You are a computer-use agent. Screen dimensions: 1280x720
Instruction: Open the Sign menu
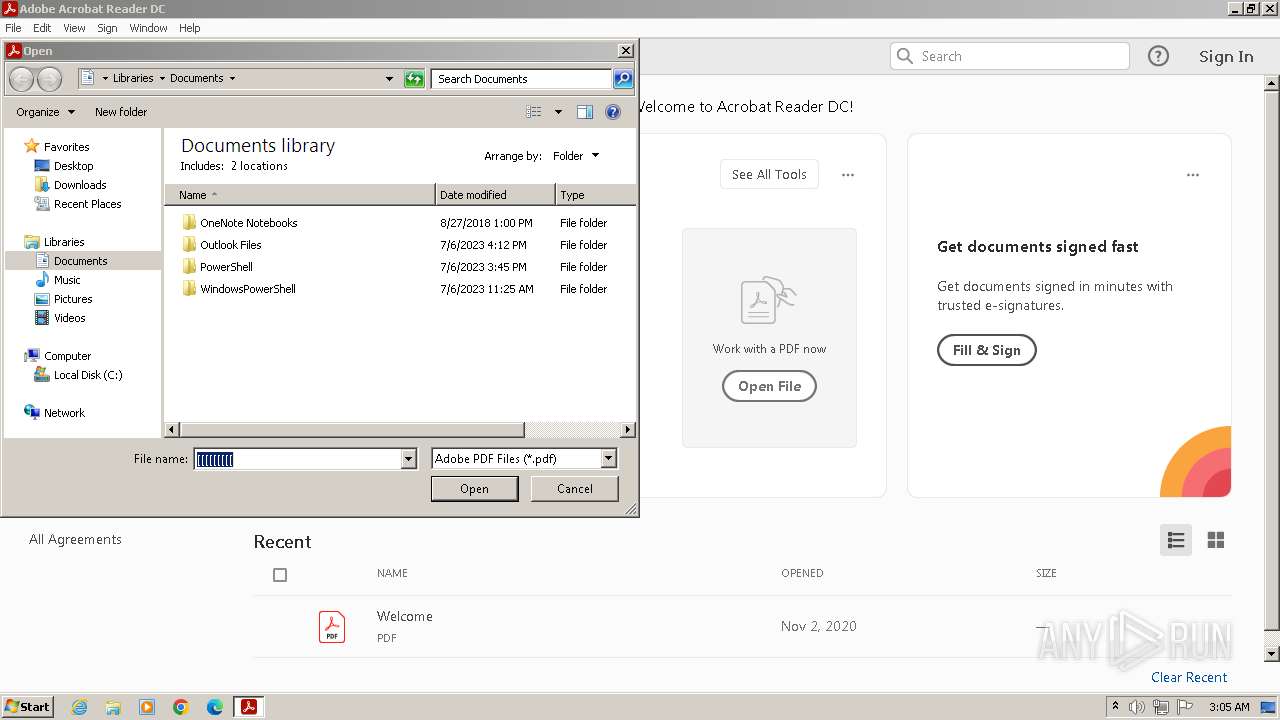tap(107, 28)
